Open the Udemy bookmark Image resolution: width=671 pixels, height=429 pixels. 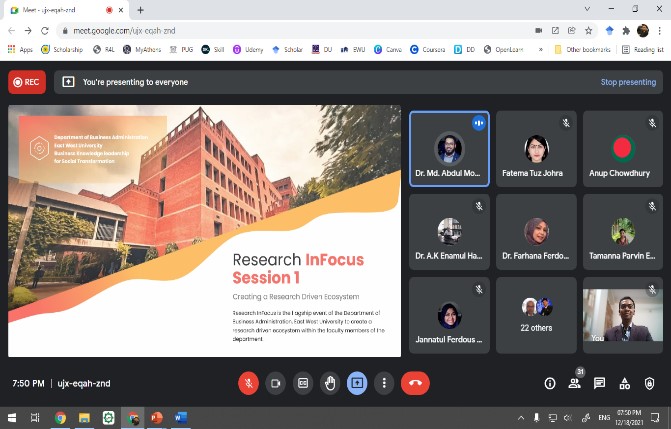point(248,50)
